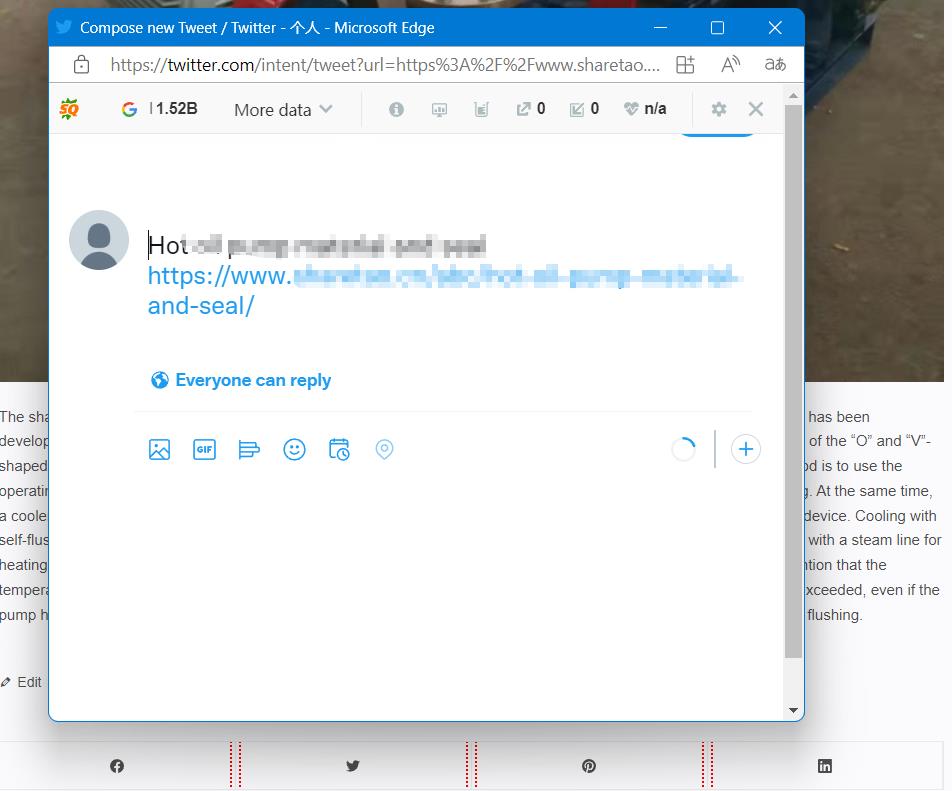The width and height of the screenshot is (952, 791).
Task: Click the Edit link on the background page
Action: [x=21, y=682]
